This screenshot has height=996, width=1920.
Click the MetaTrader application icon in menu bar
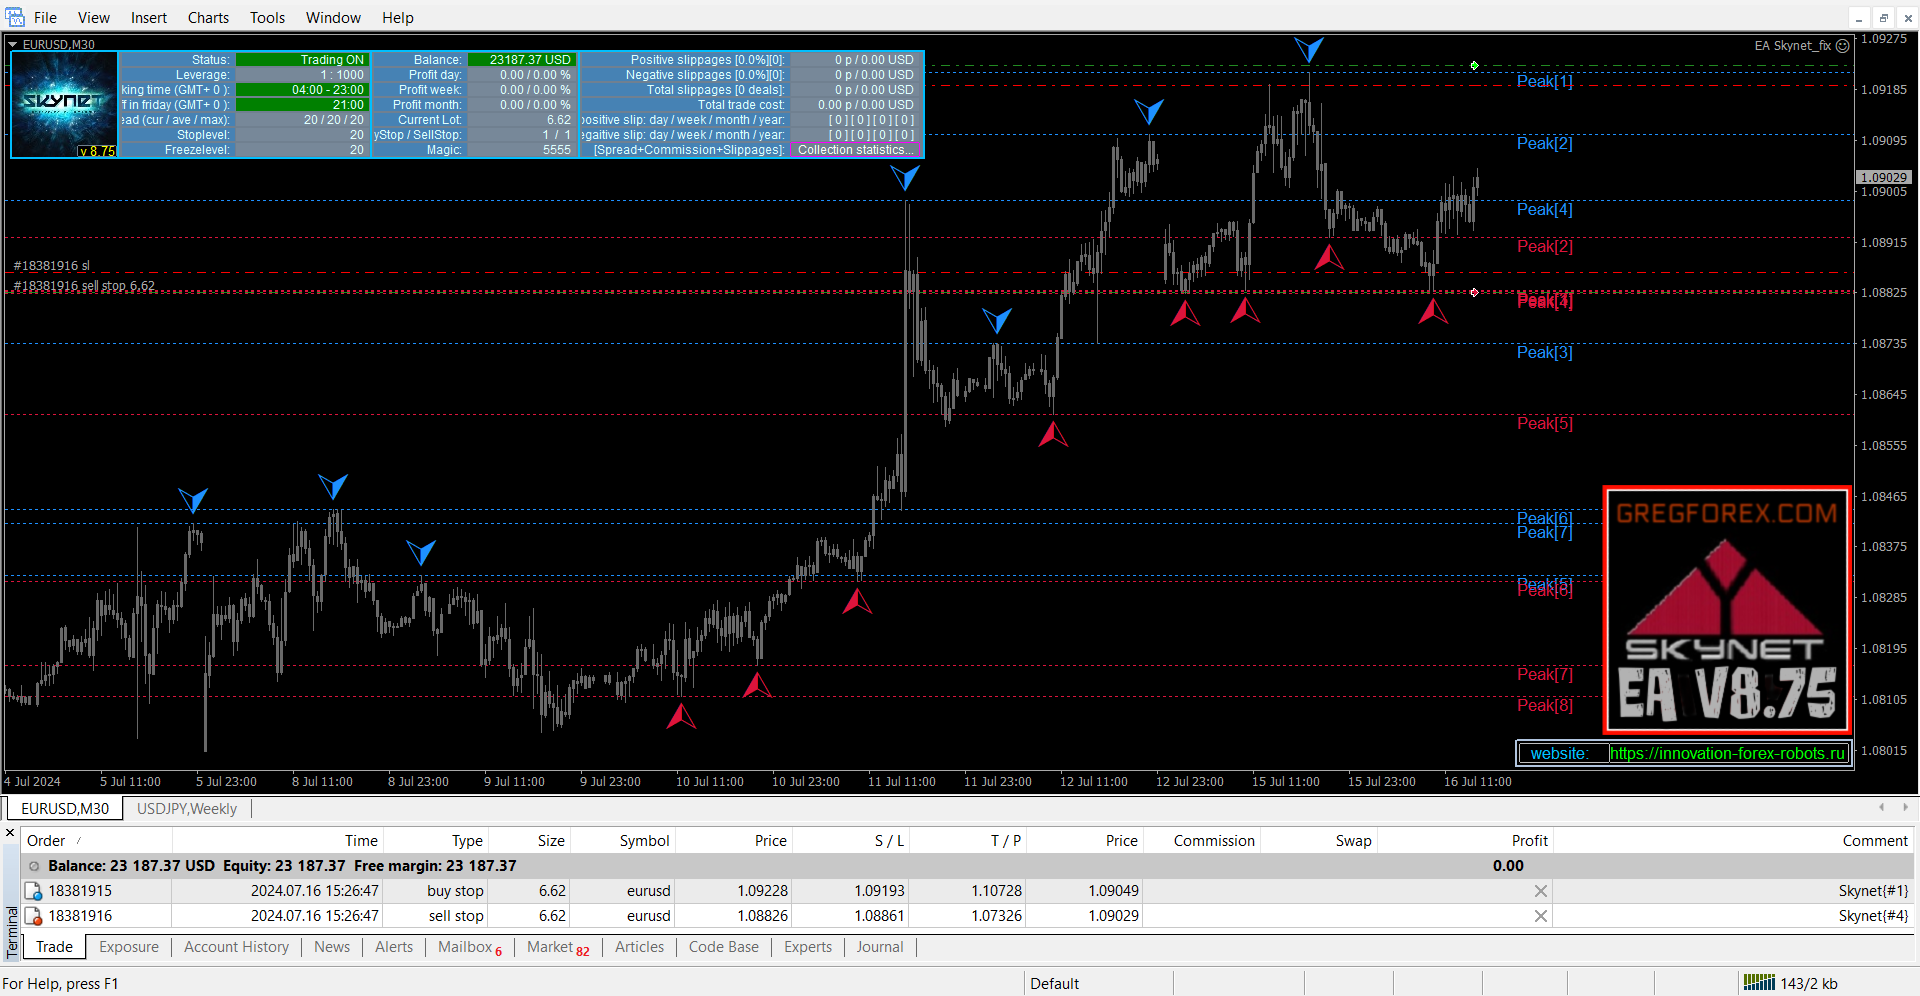[15, 17]
